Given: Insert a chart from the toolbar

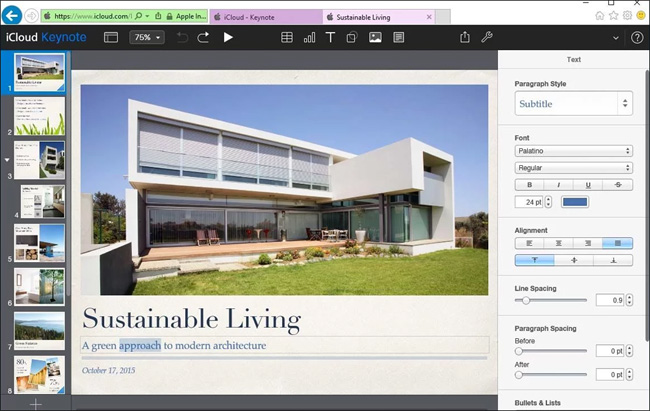Looking at the screenshot, I should click(309, 37).
